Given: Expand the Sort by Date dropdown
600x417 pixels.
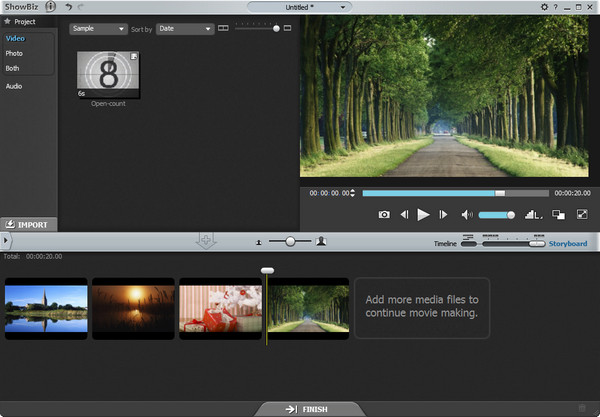Looking at the screenshot, I should click(185, 29).
